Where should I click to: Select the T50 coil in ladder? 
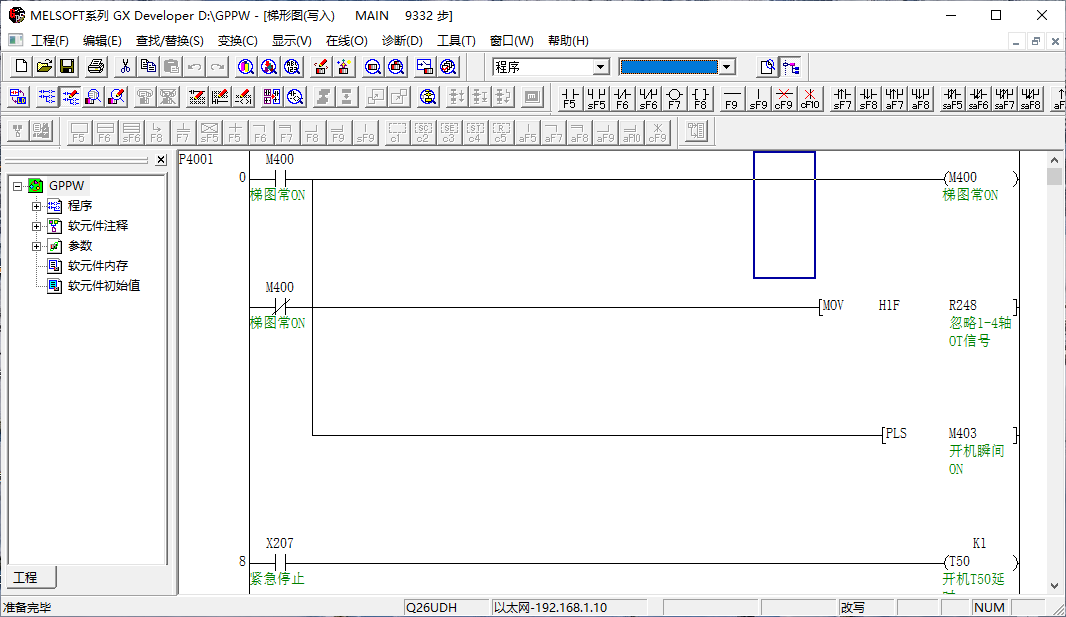959,562
